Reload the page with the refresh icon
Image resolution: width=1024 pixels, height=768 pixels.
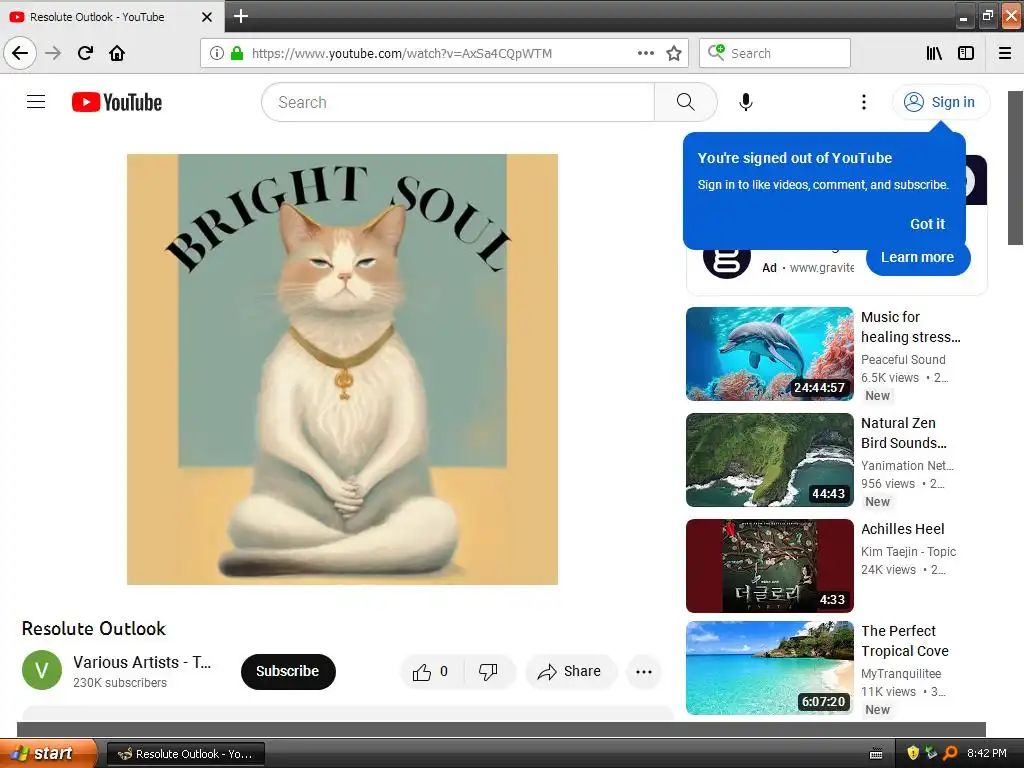point(85,53)
